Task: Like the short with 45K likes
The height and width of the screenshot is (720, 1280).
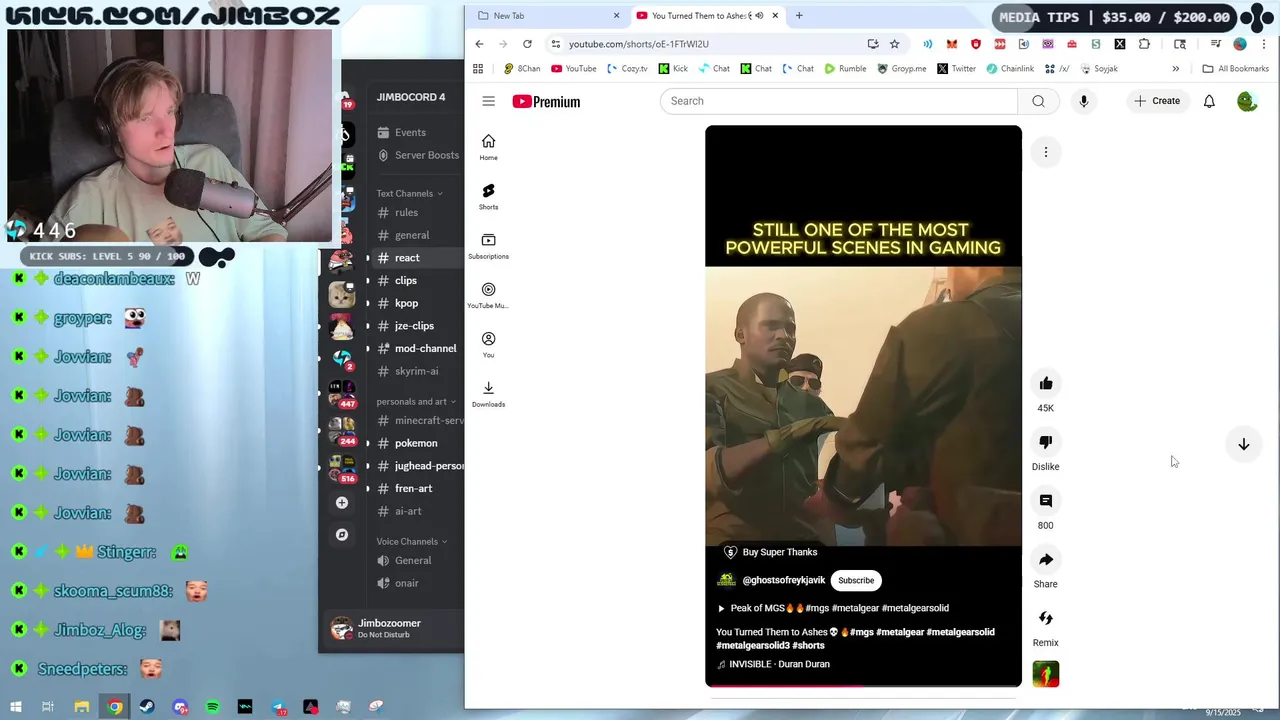Action: pyautogui.click(x=1046, y=384)
